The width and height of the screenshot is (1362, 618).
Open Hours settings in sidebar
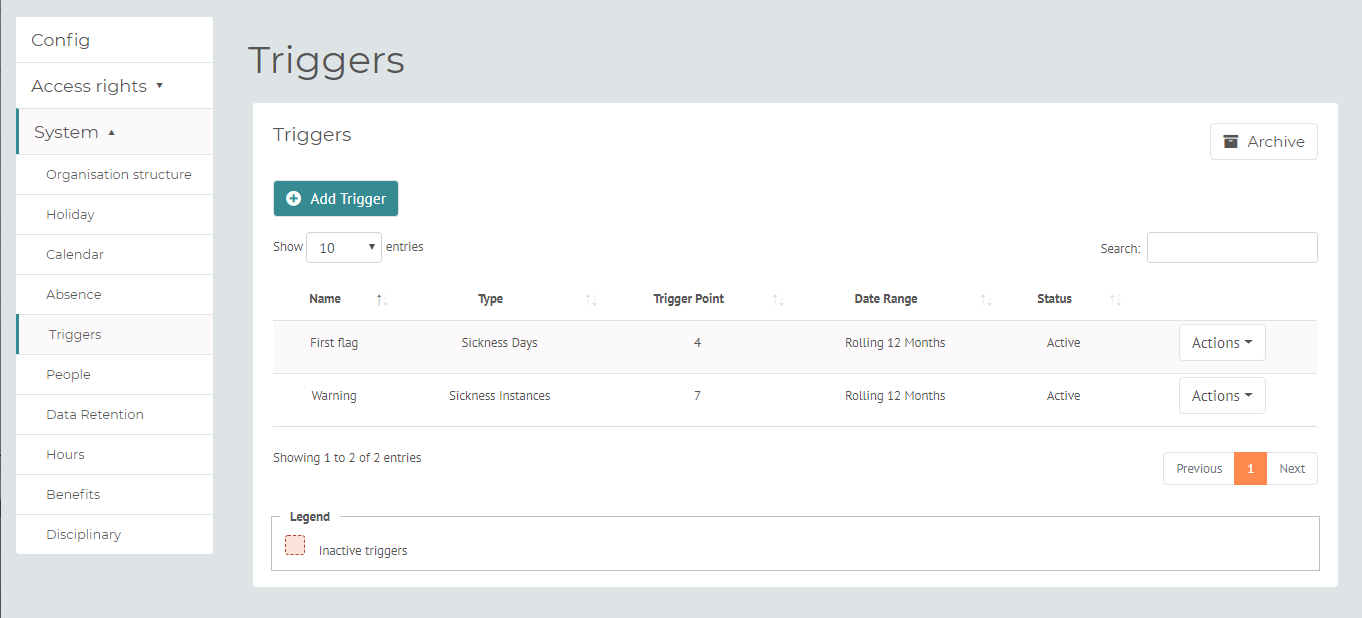[x=114, y=454]
